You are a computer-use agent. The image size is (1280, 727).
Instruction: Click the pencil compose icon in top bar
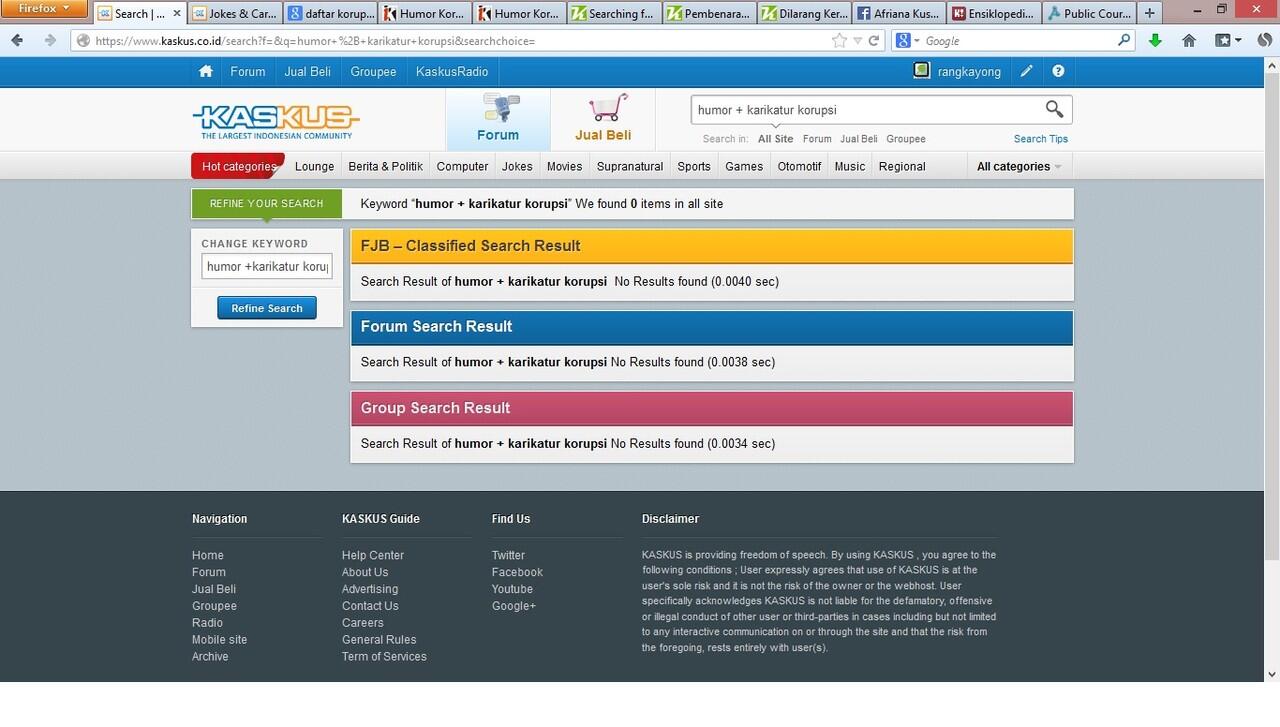click(x=1026, y=71)
